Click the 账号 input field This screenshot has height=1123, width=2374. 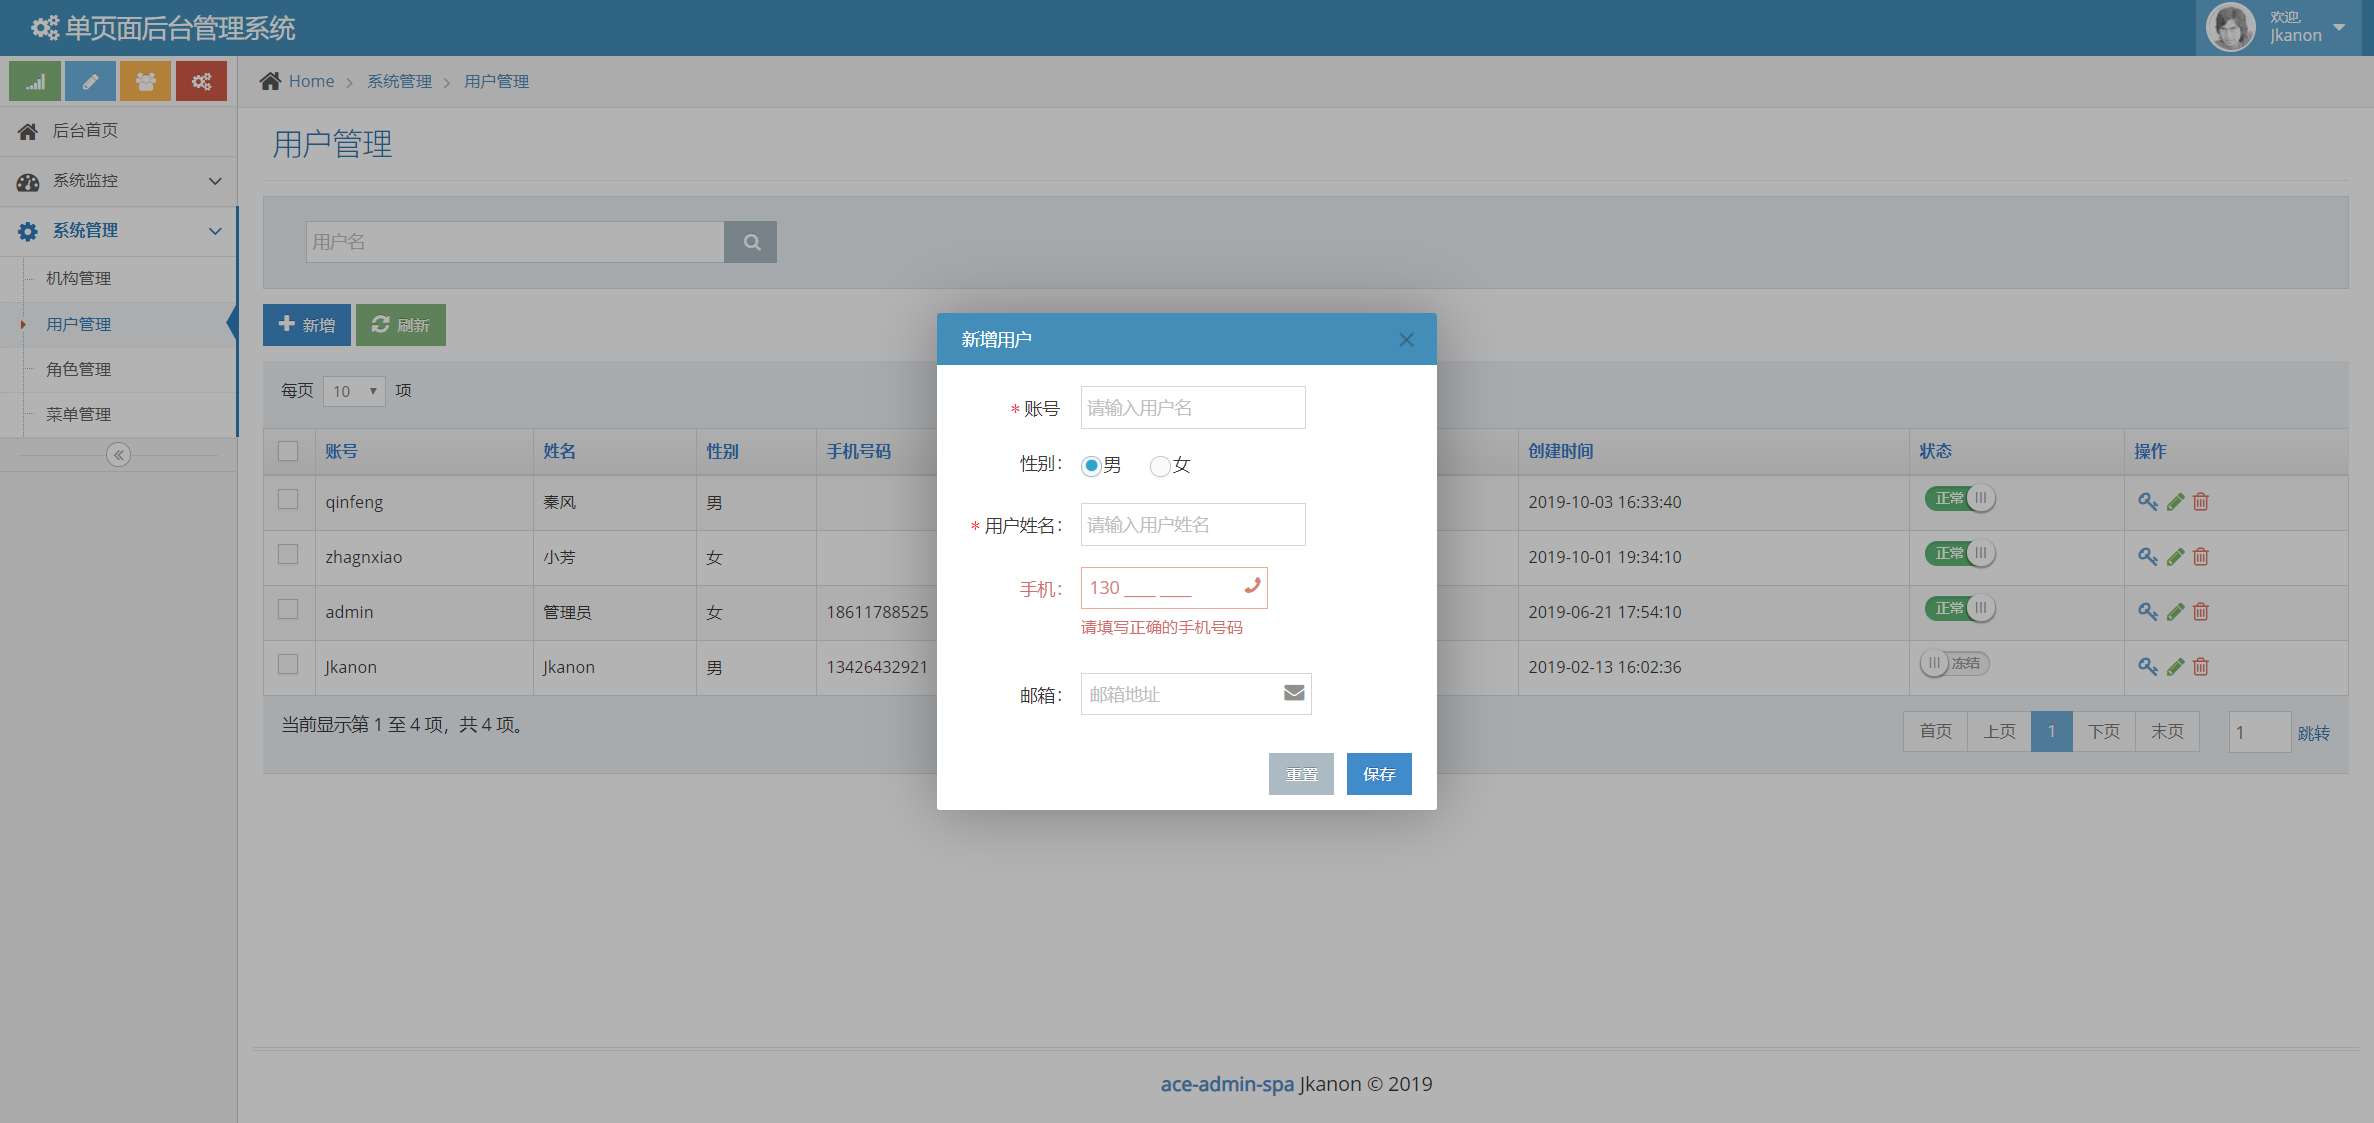[1192, 408]
